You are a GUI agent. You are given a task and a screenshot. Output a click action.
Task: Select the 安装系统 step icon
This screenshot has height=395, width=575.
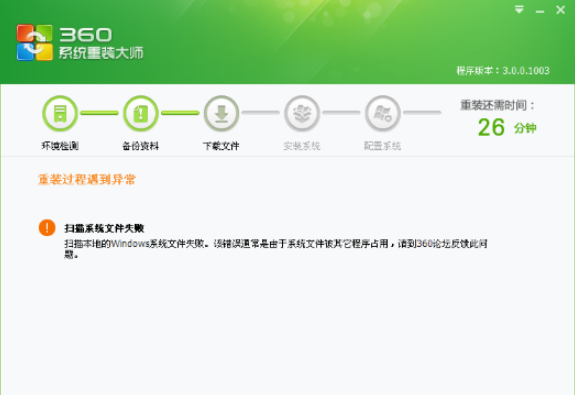[x=302, y=113]
